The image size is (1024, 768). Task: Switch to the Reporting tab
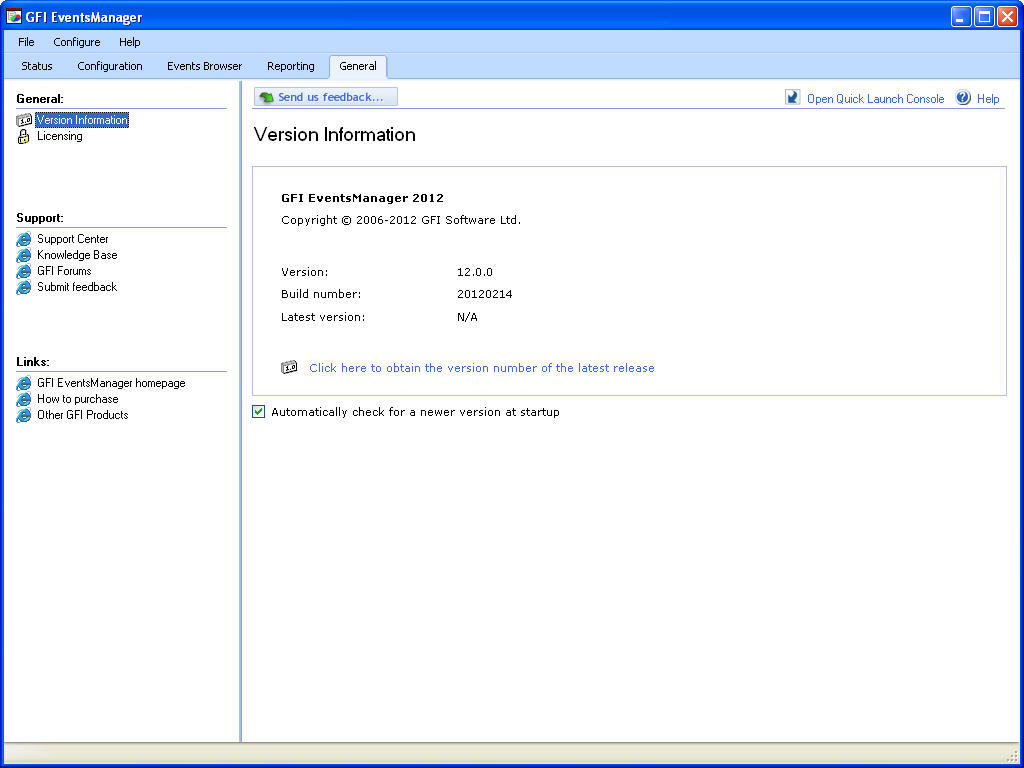click(x=291, y=66)
